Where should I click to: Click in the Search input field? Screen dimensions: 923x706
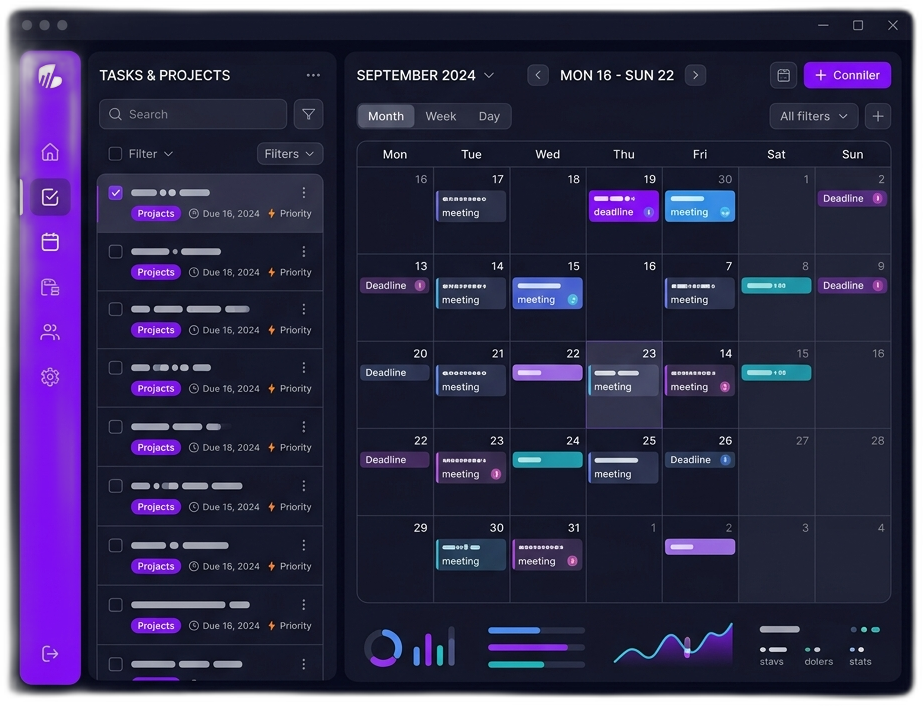coord(193,114)
